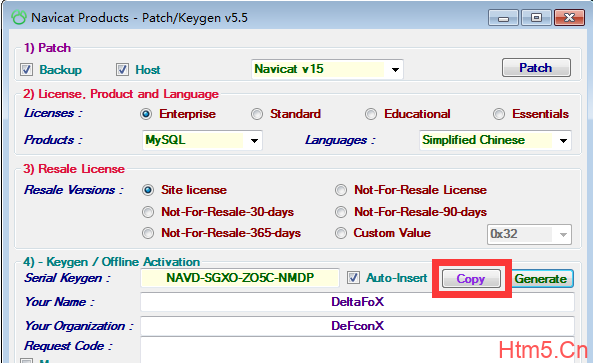The image size is (593, 363).
Task: Choose the Educational license radio button
Action: tap(371, 114)
